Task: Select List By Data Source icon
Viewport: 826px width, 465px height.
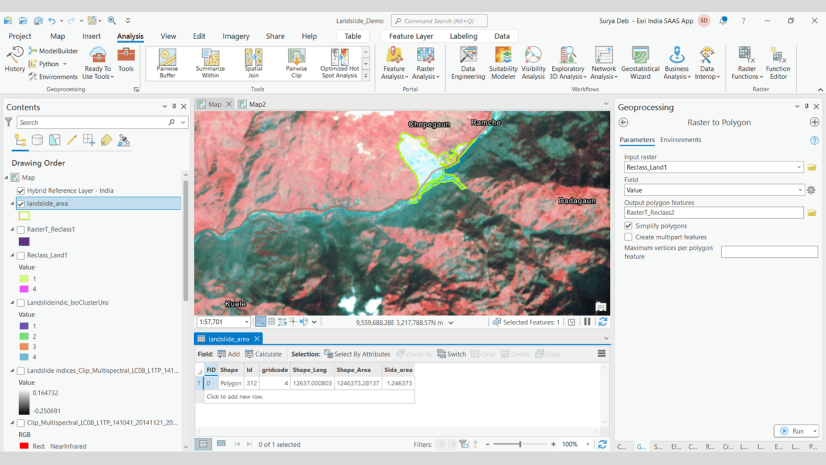Action: tap(37, 140)
